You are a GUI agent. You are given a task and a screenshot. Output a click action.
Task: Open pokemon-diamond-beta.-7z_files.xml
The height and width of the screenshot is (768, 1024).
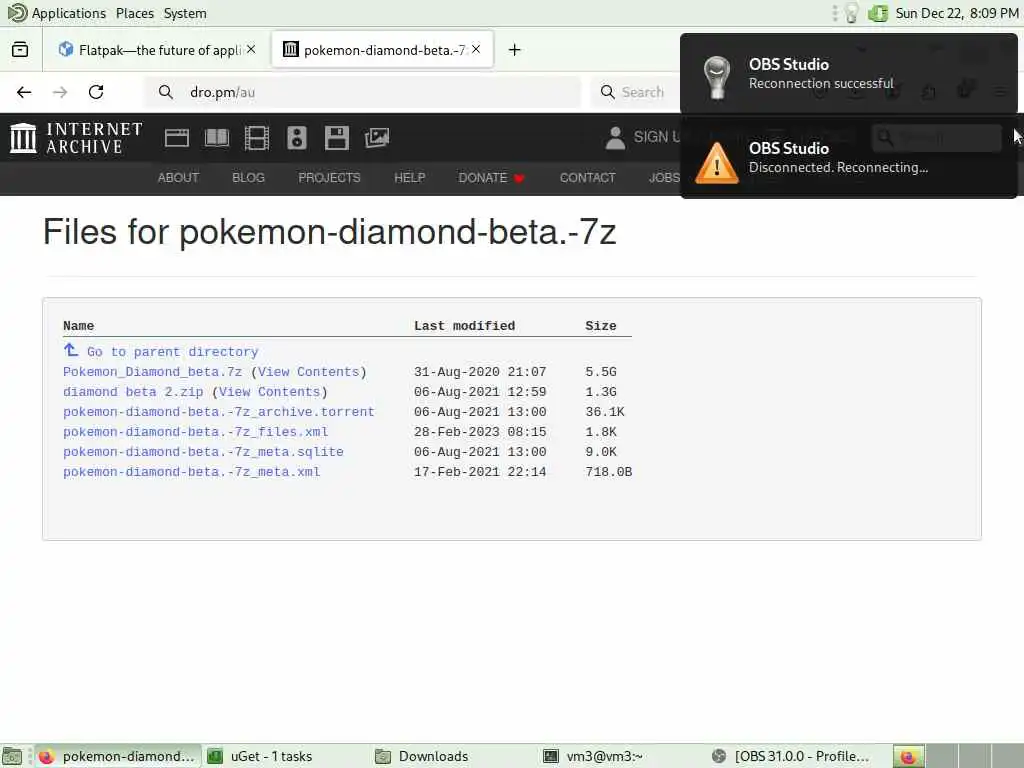click(195, 432)
